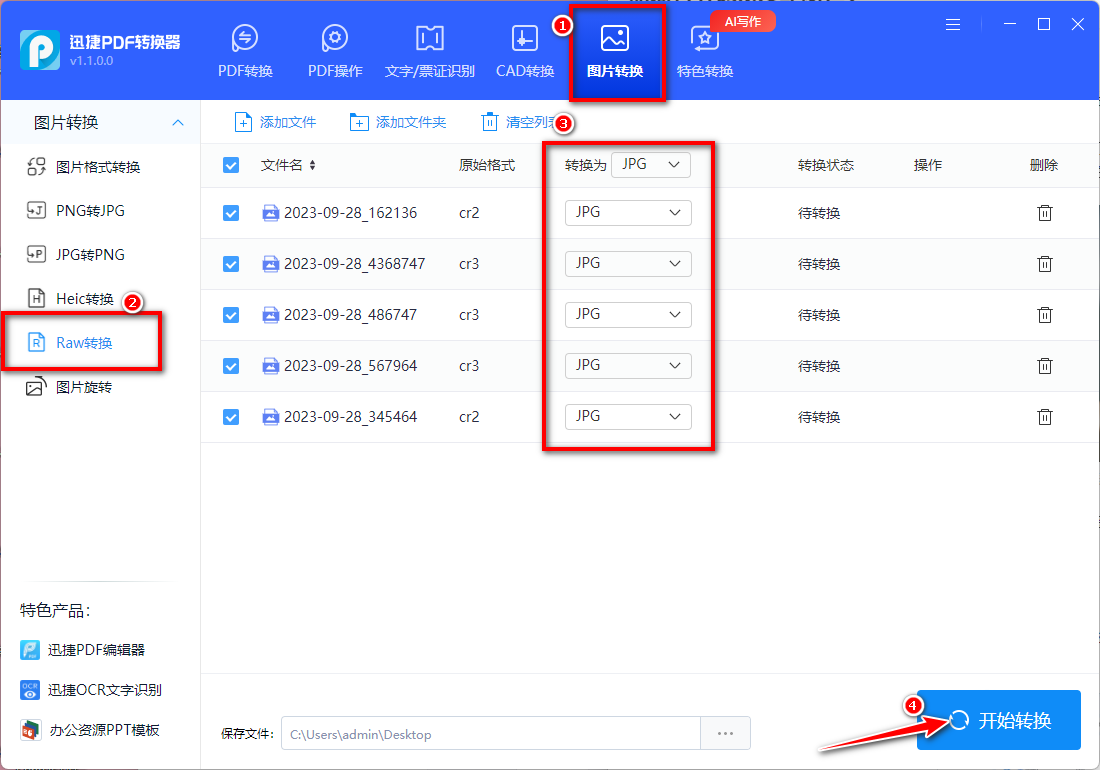Select file name 2023-09-28_4368747
This screenshot has height=770, width=1100.
[354, 264]
